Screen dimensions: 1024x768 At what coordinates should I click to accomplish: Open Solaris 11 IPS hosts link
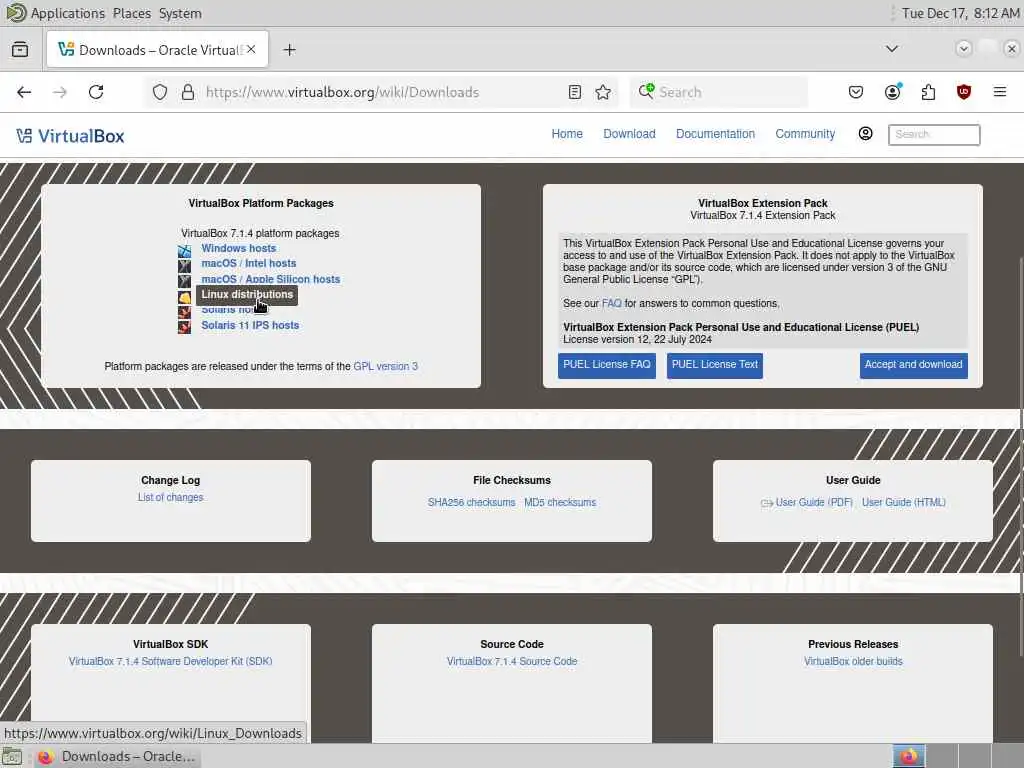coord(250,325)
